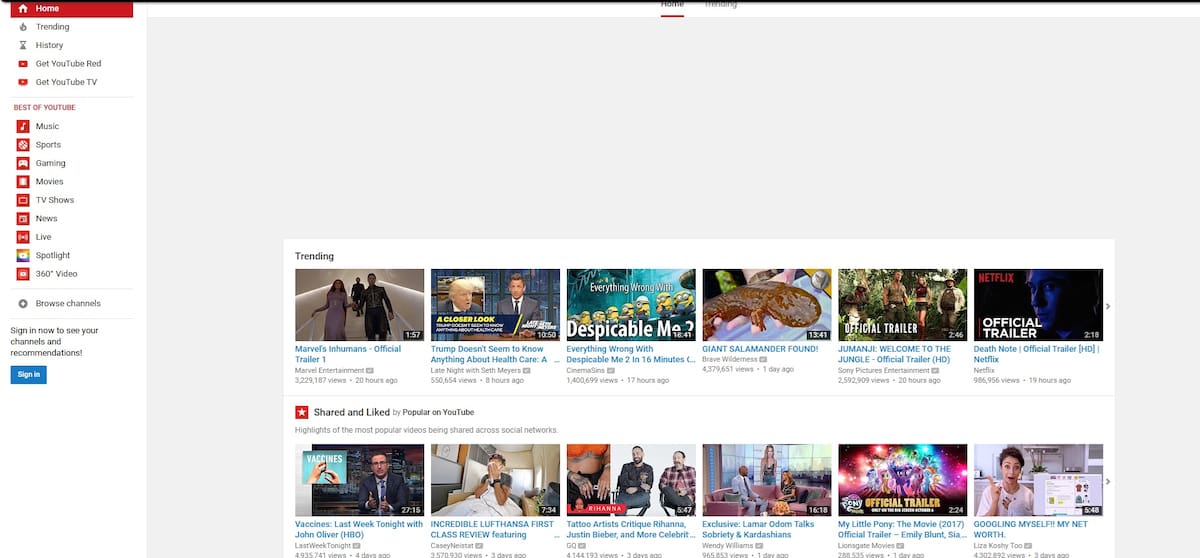Click the Get YouTube Red icon
Image resolution: width=1200 pixels, height=558 pixels.
click(23, 64)
